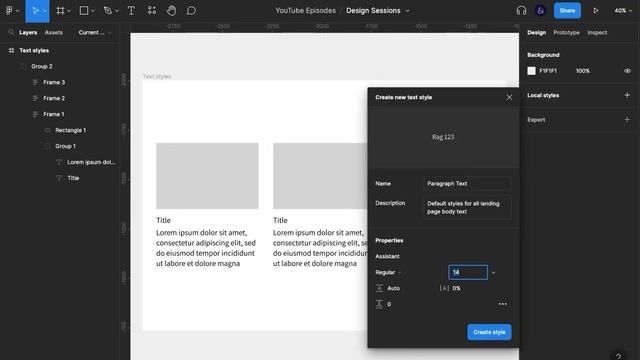This screenshot has height=360, width=640.
Task: Click the user avatar icon
Action: [x=540, y=11]
